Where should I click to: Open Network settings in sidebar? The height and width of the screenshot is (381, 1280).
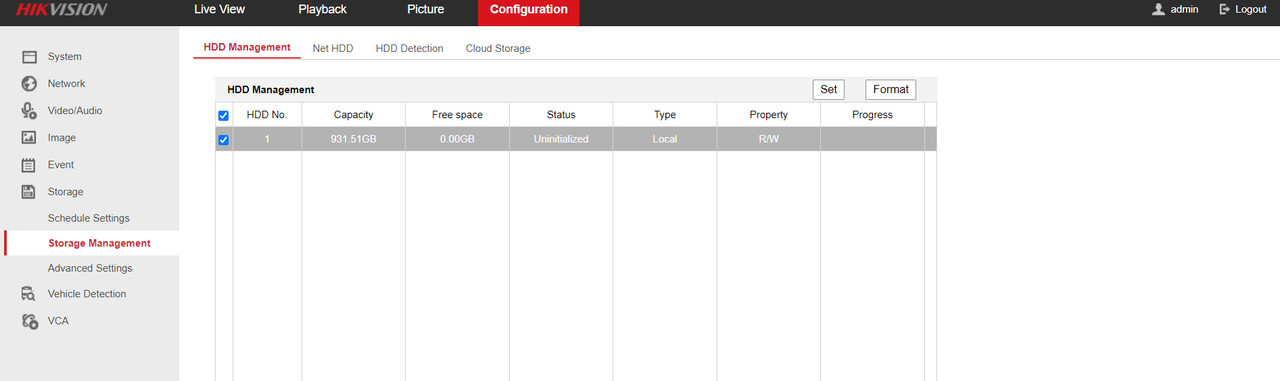pos(66,84)
